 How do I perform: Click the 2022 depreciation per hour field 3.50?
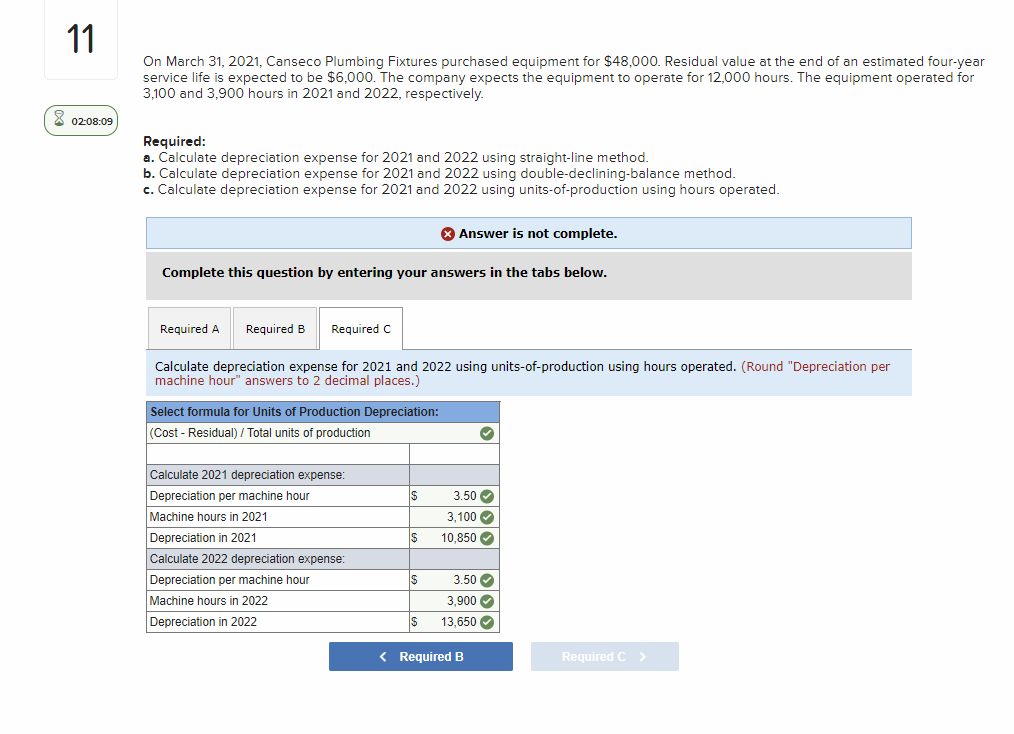coord(454,580)
